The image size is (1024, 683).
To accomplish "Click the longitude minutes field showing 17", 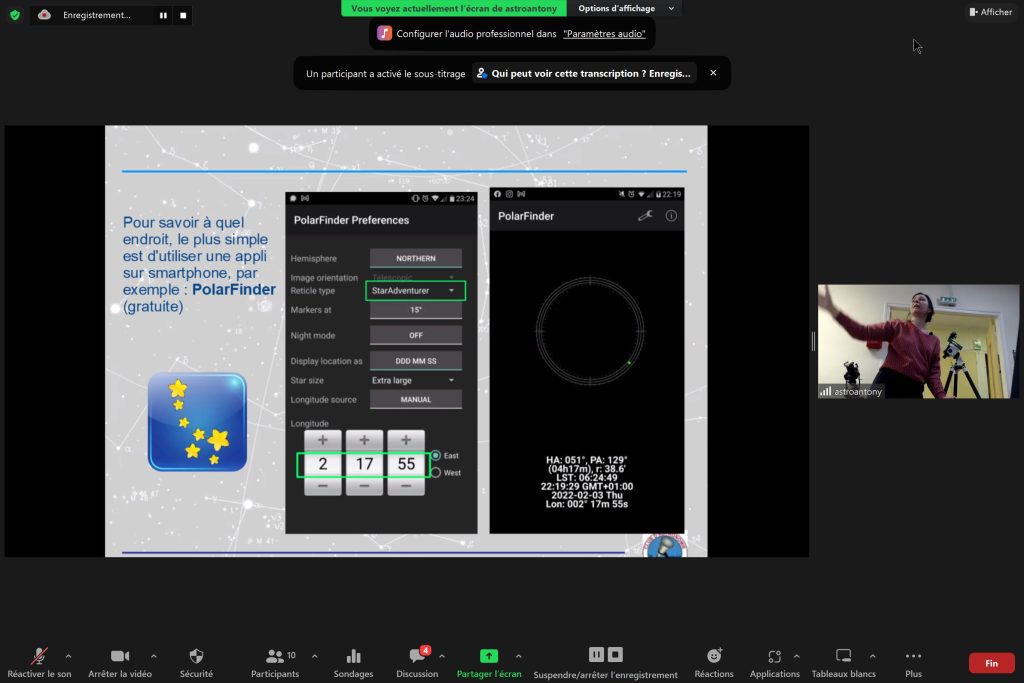I will click(x=364, y=464).
